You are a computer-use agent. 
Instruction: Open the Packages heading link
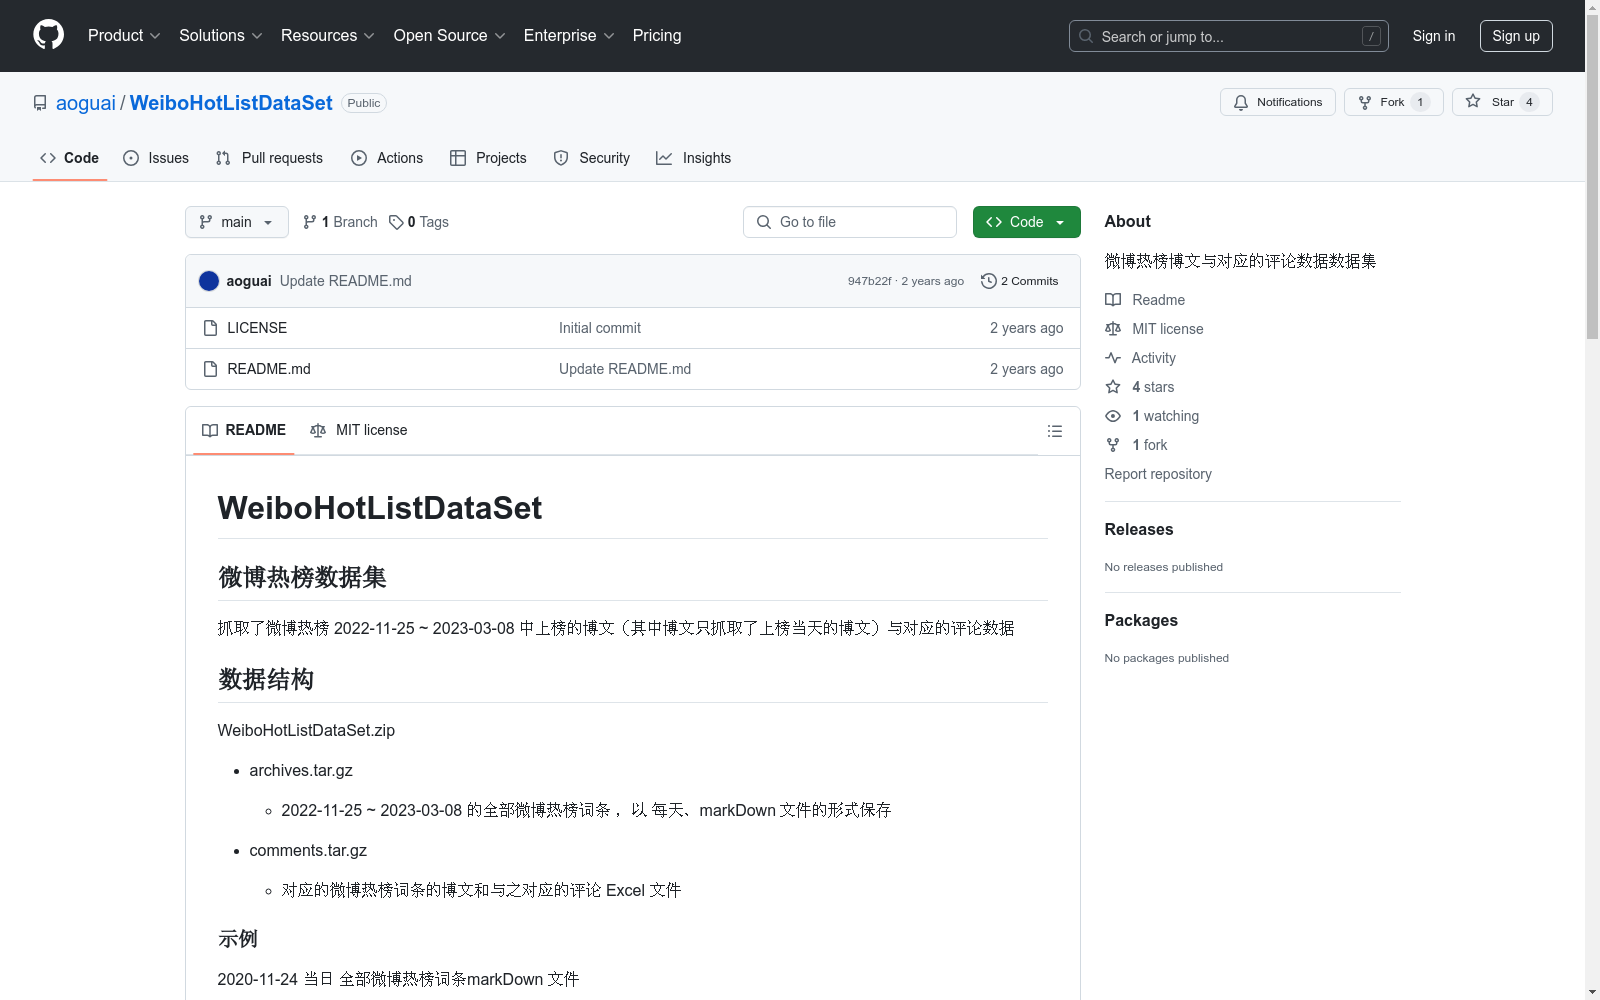1141,621
